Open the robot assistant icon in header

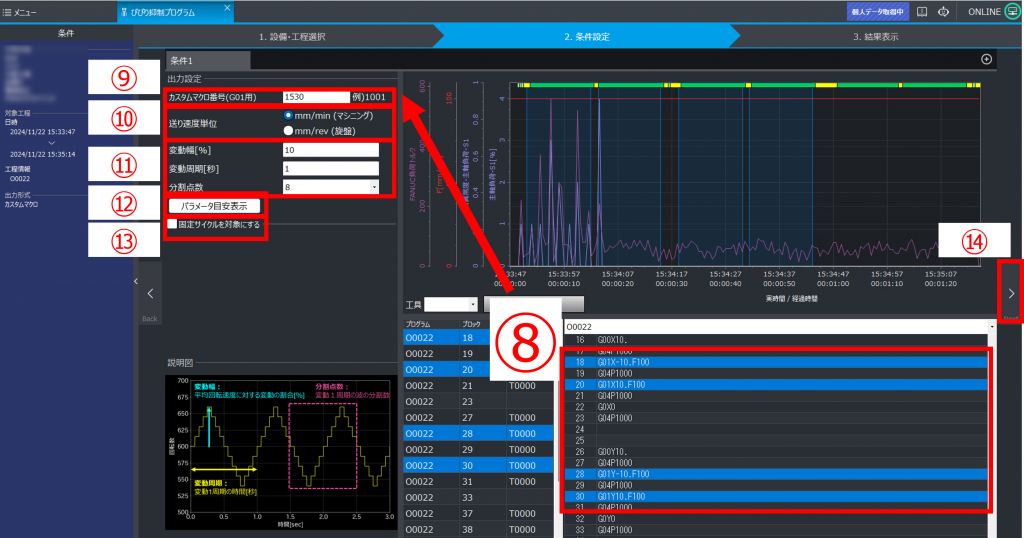[944, 12]
